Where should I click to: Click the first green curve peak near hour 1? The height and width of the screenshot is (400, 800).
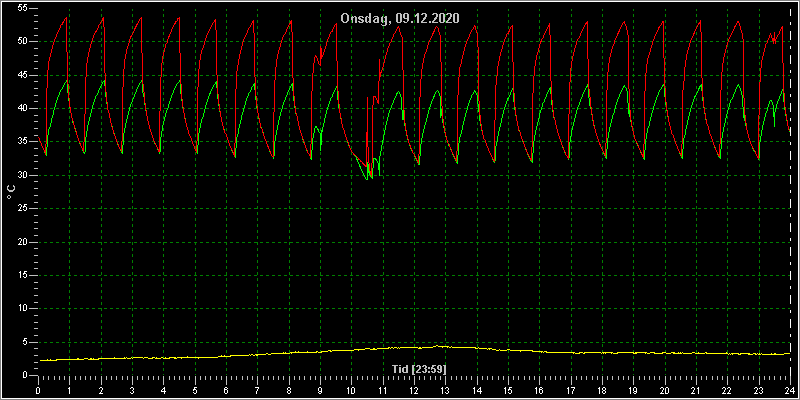pos(67,80)
